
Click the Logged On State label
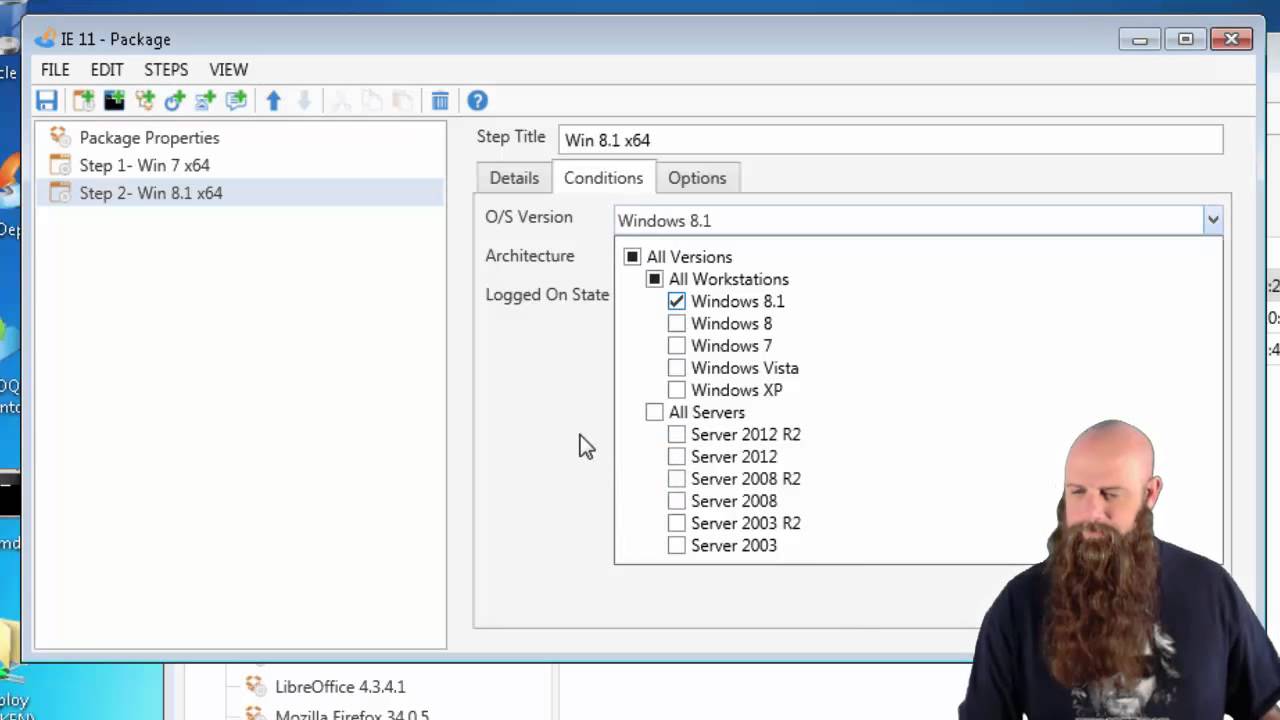[547, 295]
